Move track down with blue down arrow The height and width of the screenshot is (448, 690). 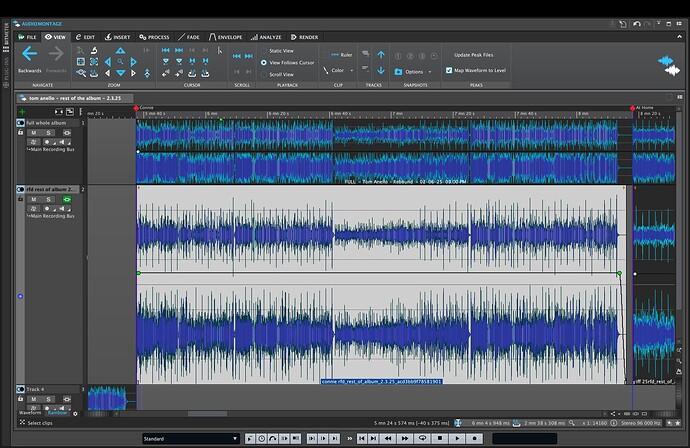tap(381, 70)
